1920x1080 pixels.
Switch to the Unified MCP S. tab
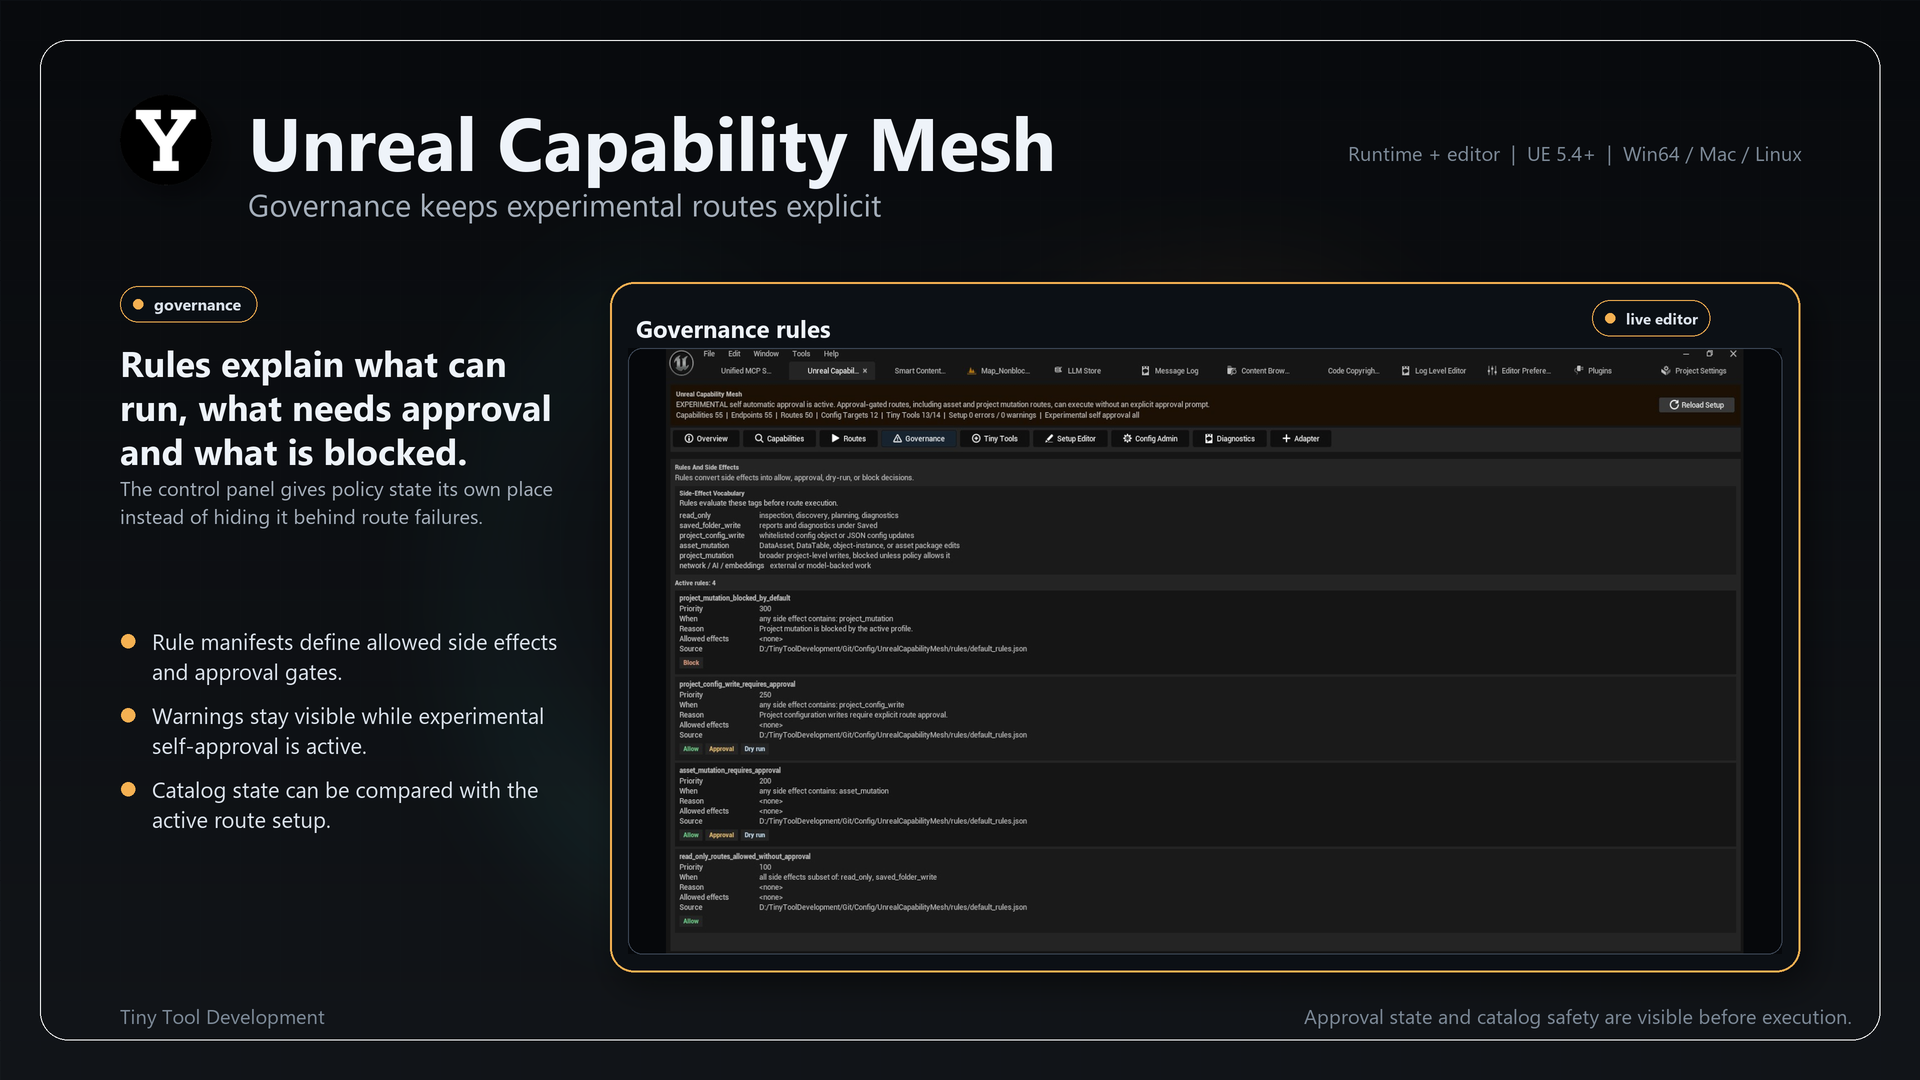(746, 371)
